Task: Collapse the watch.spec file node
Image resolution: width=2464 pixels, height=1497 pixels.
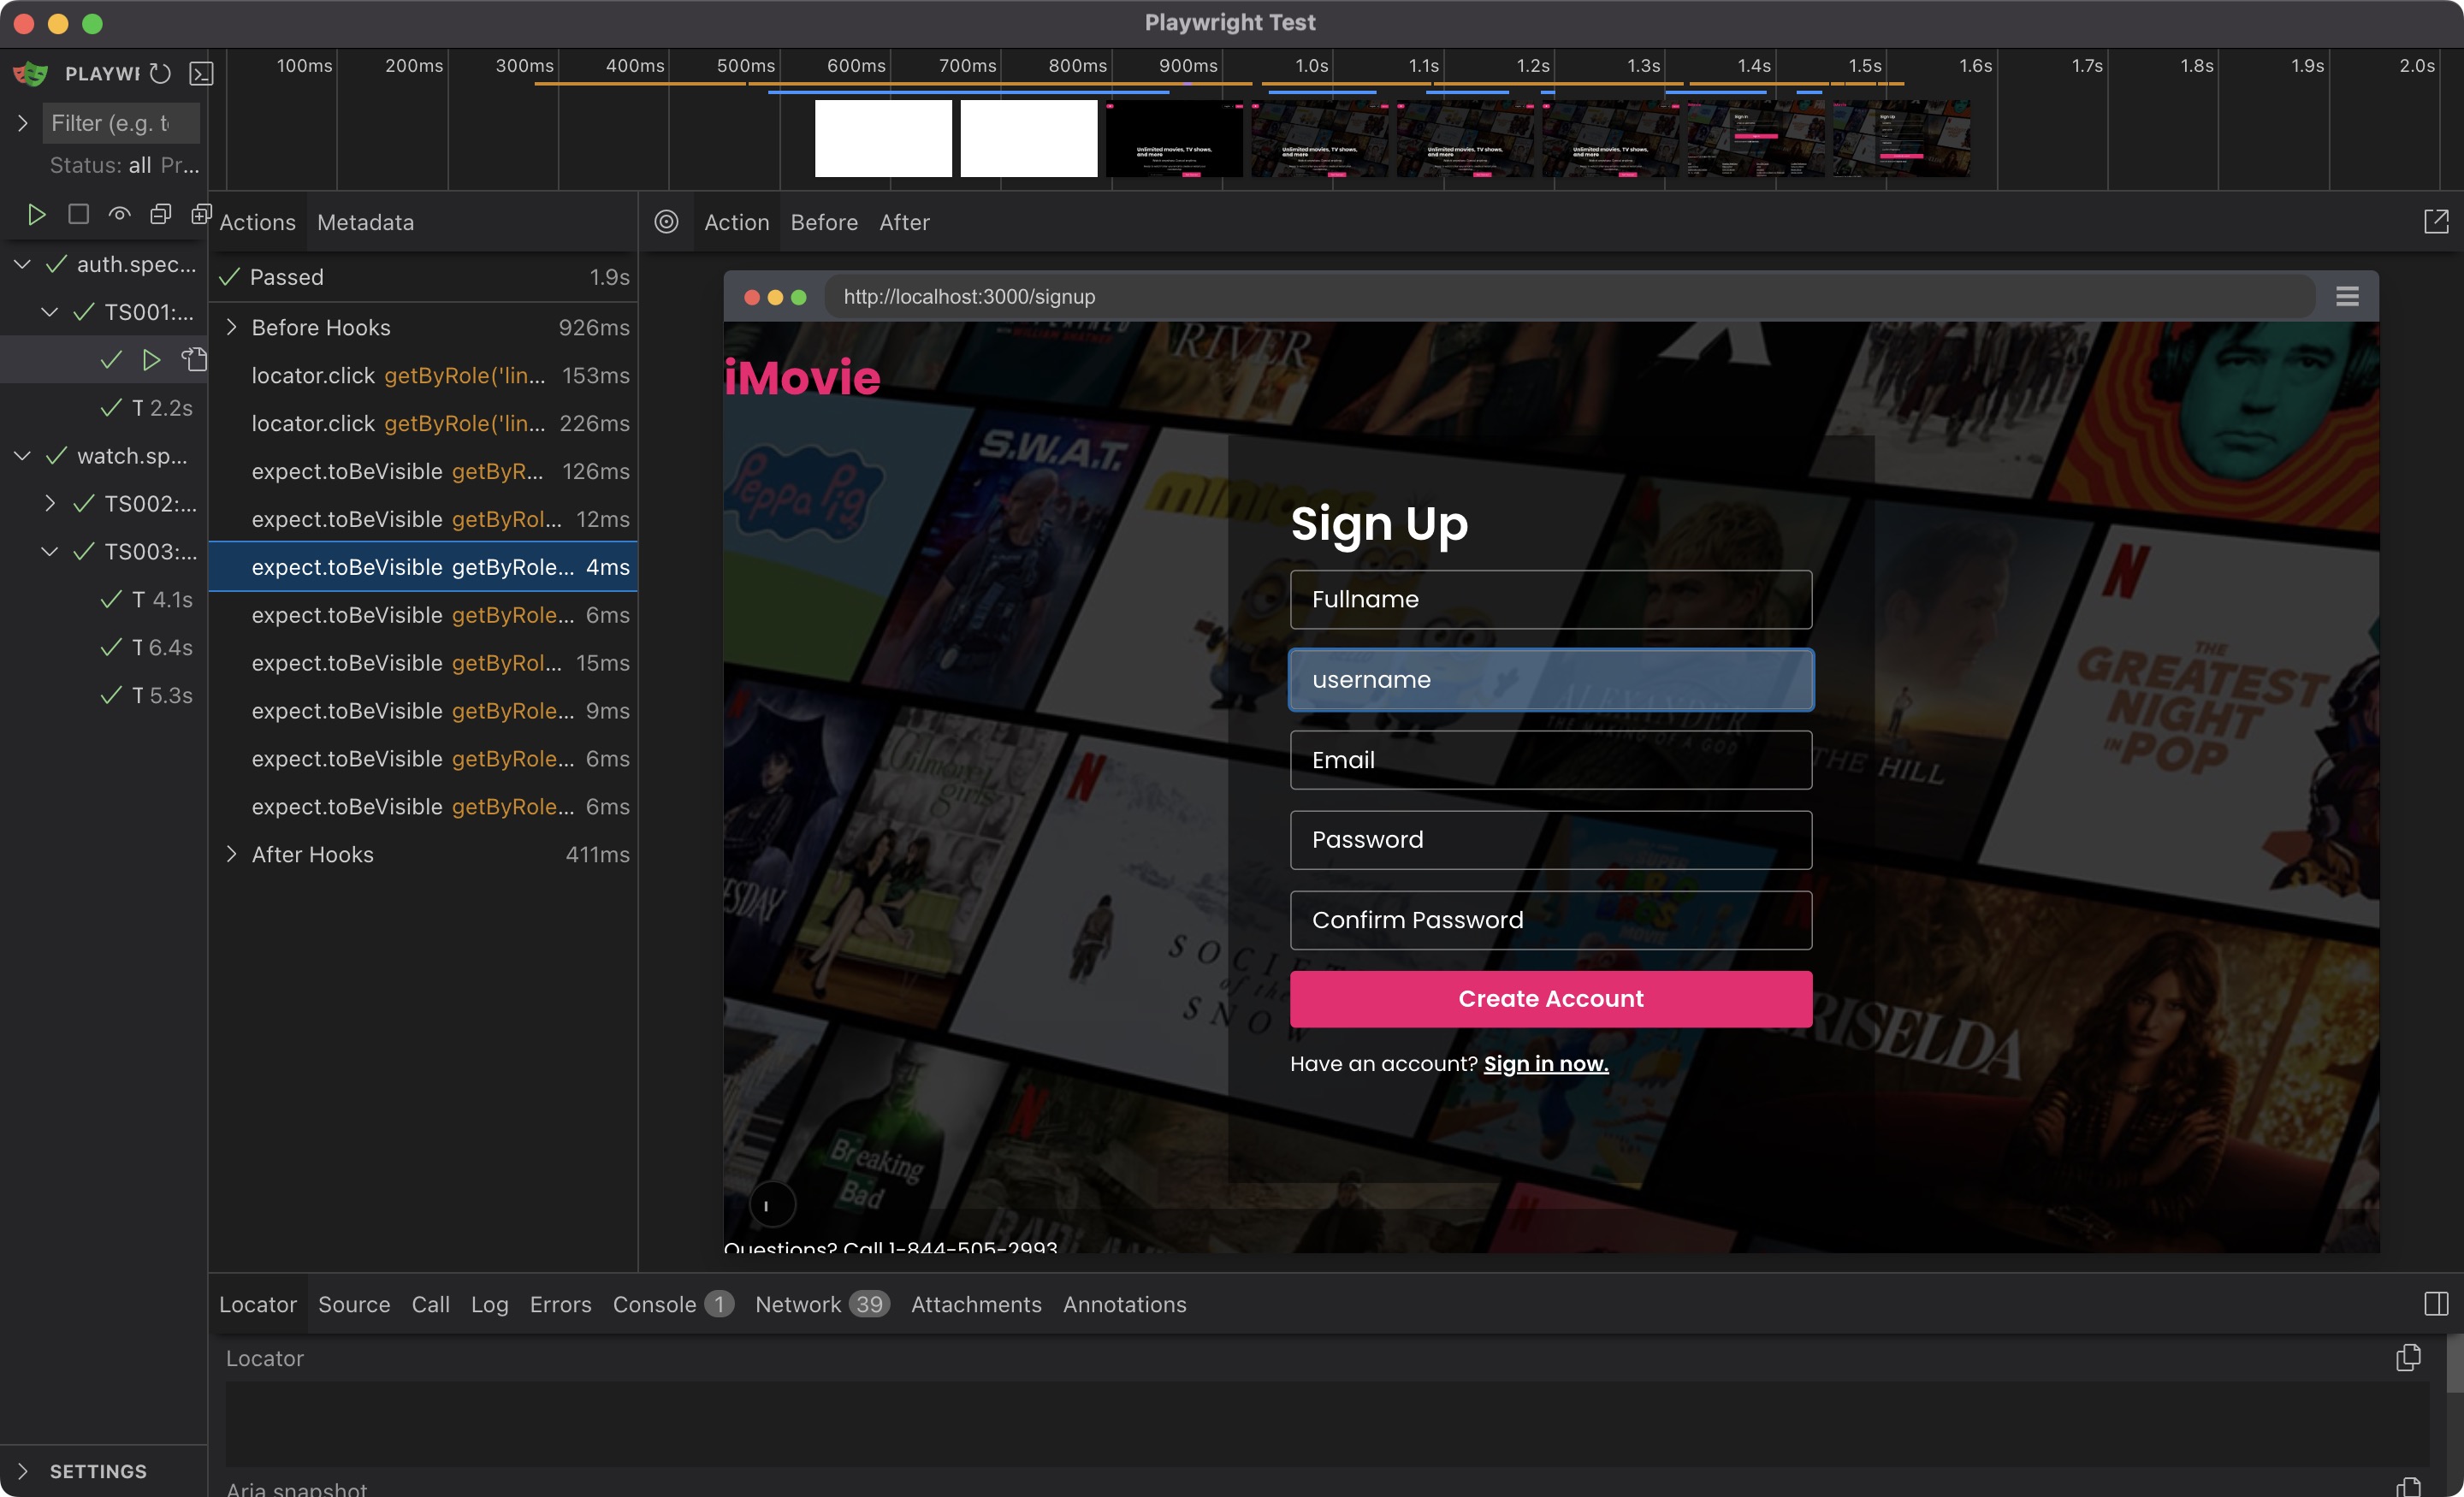Action: [22, 456]
